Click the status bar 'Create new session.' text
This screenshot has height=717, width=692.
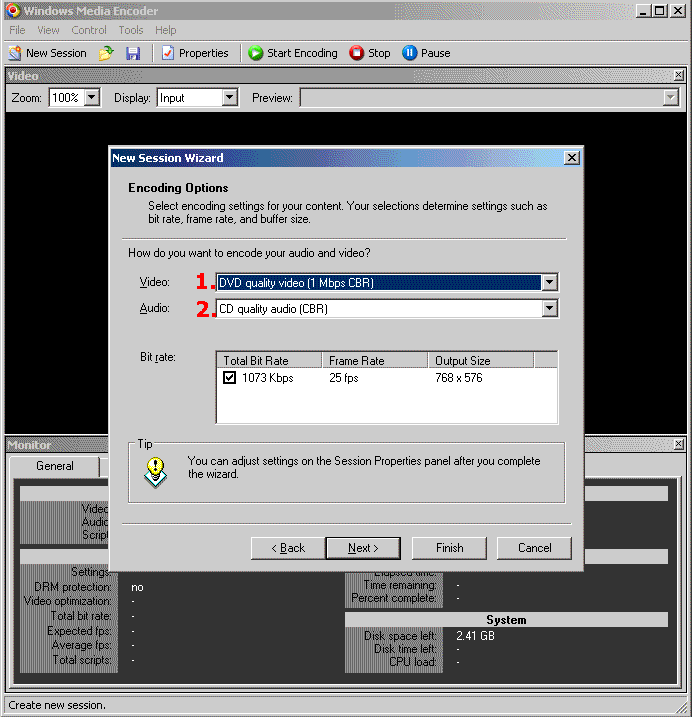coord(57,705)
